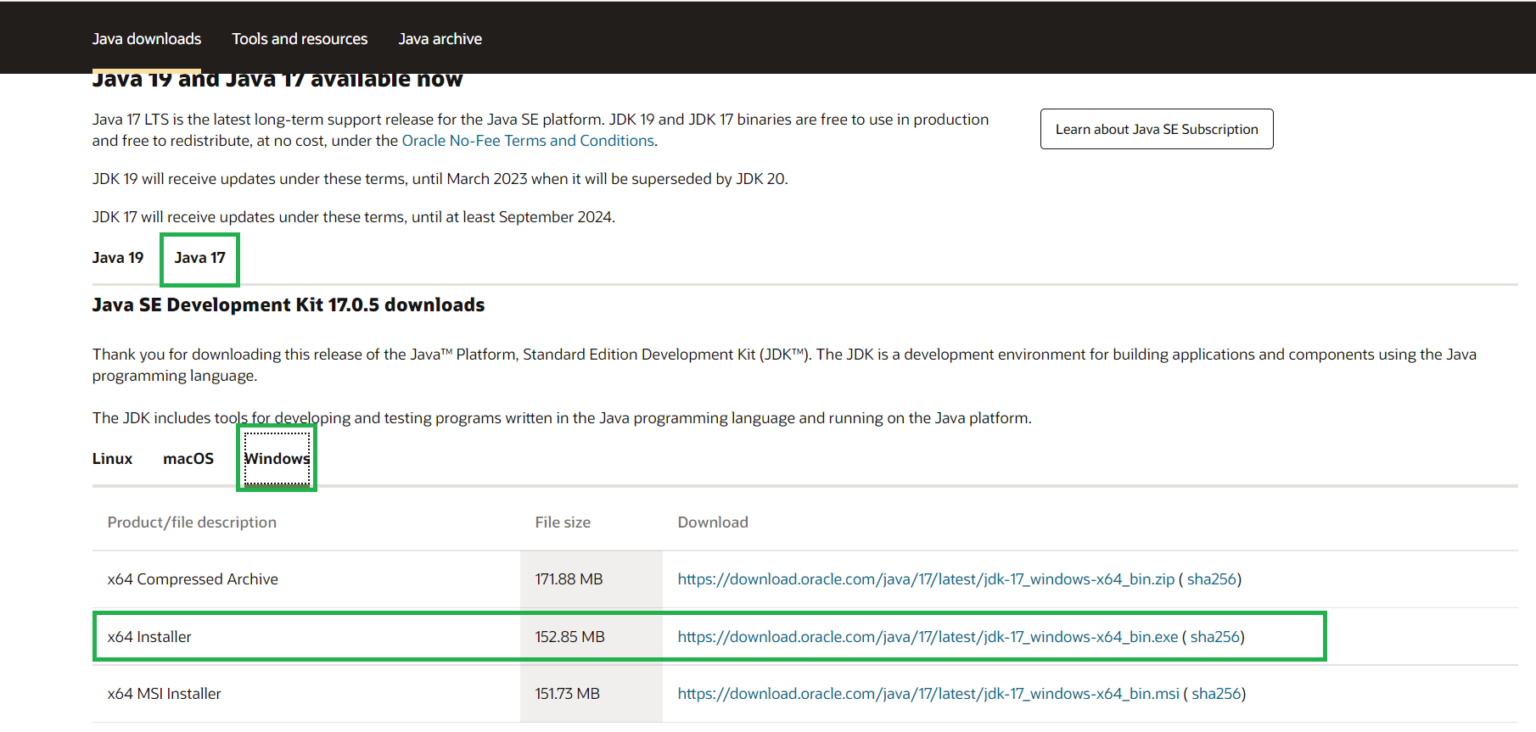Open Tools and resources in top navigation

tap(299, 39)
